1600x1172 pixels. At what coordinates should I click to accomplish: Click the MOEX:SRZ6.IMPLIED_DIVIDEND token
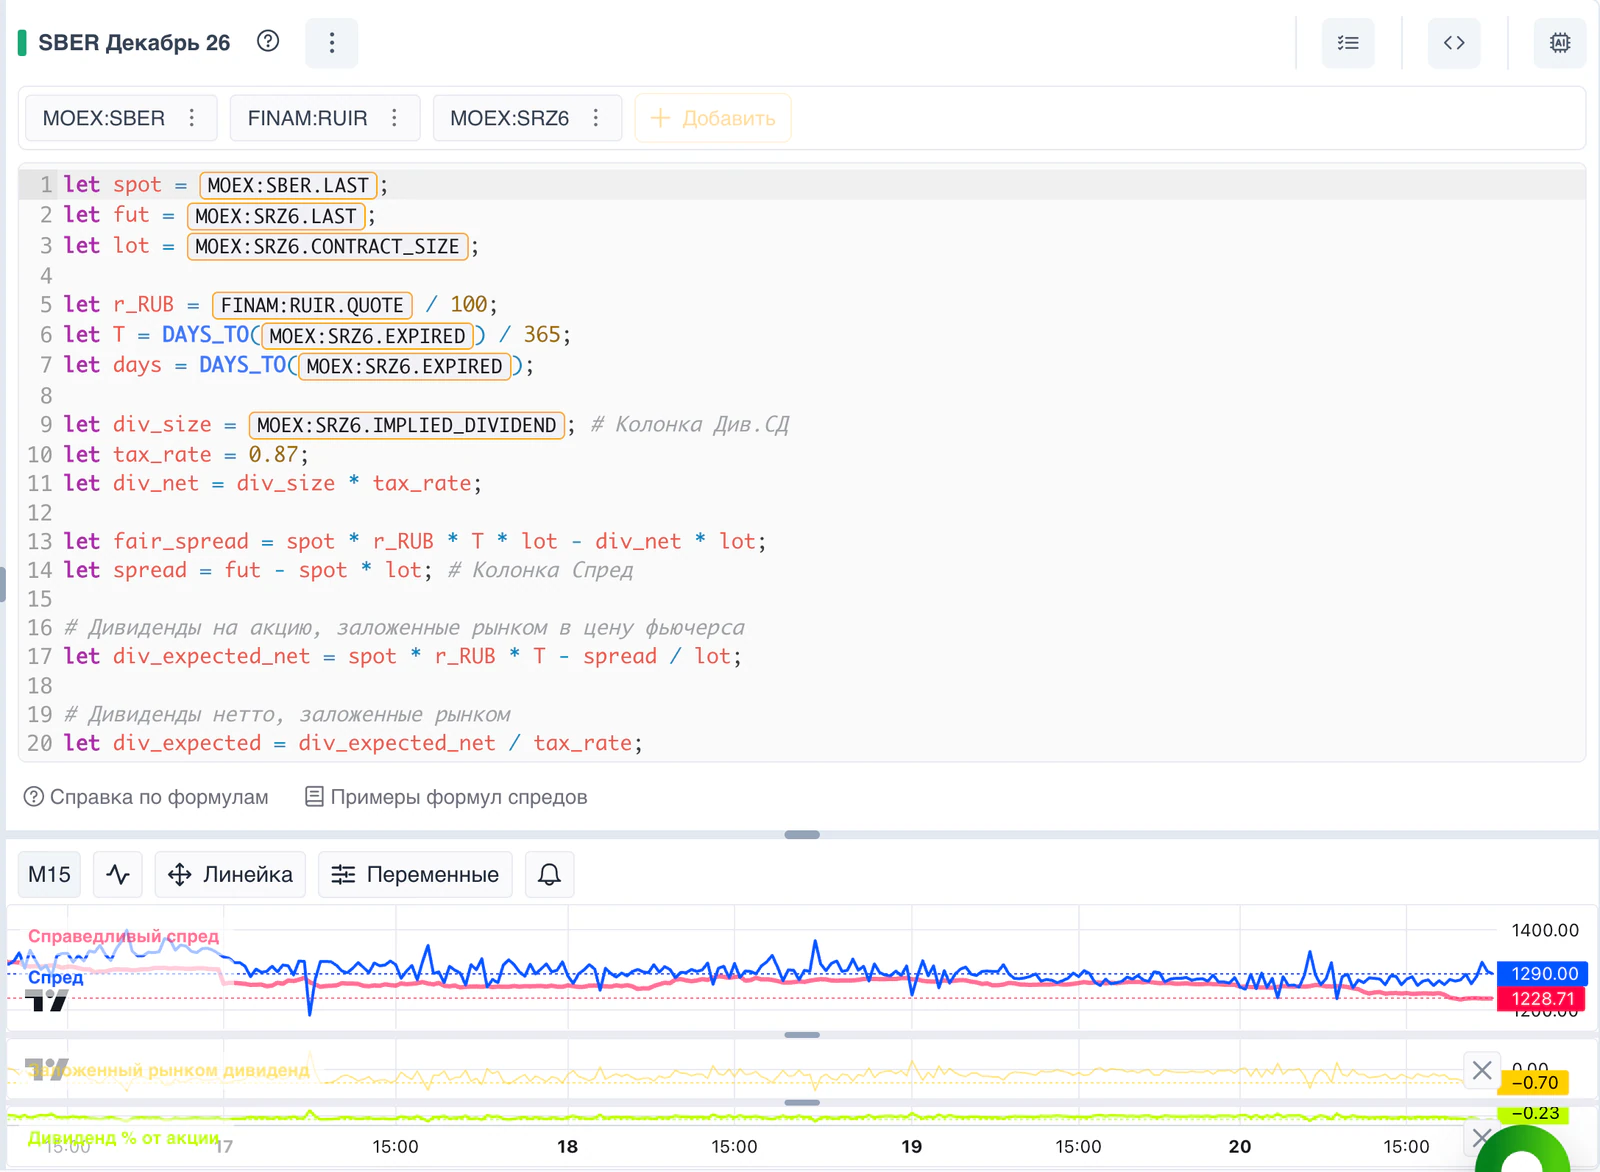[406, 425]
